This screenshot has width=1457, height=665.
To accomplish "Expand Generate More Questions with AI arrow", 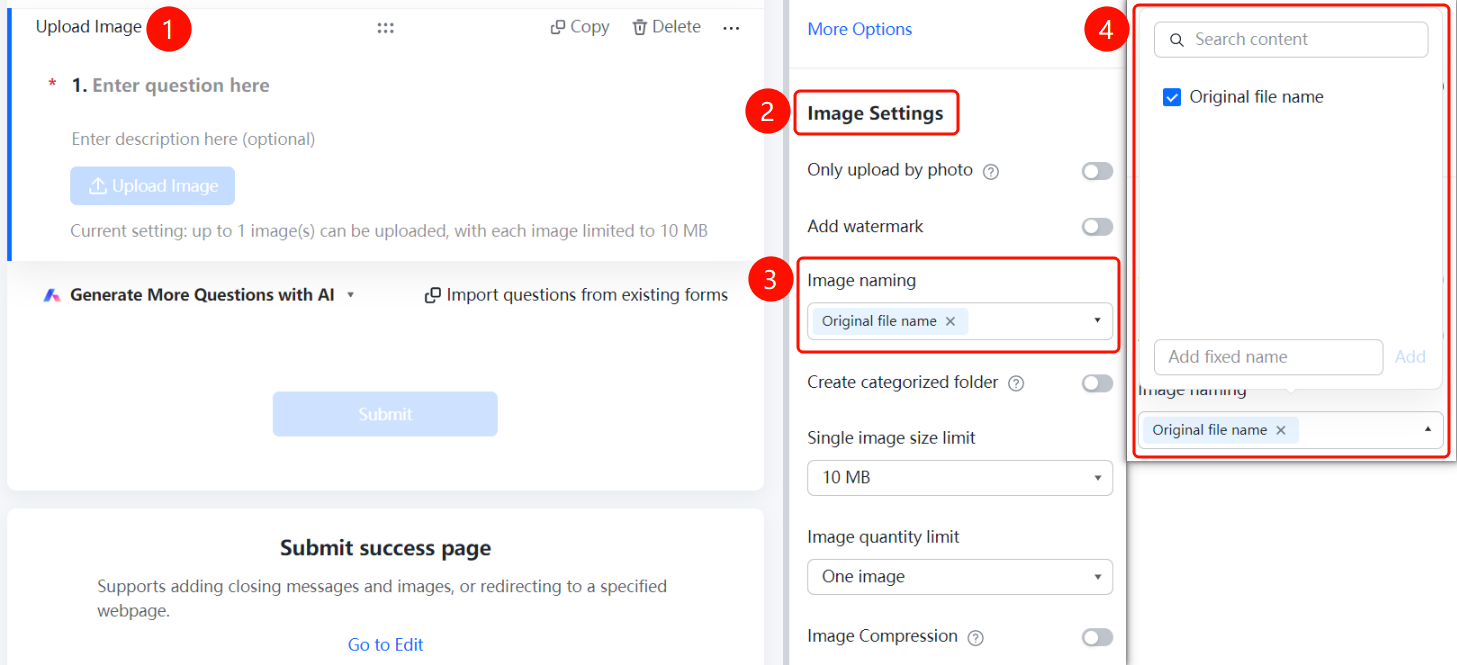I will [x=350, y=296].
